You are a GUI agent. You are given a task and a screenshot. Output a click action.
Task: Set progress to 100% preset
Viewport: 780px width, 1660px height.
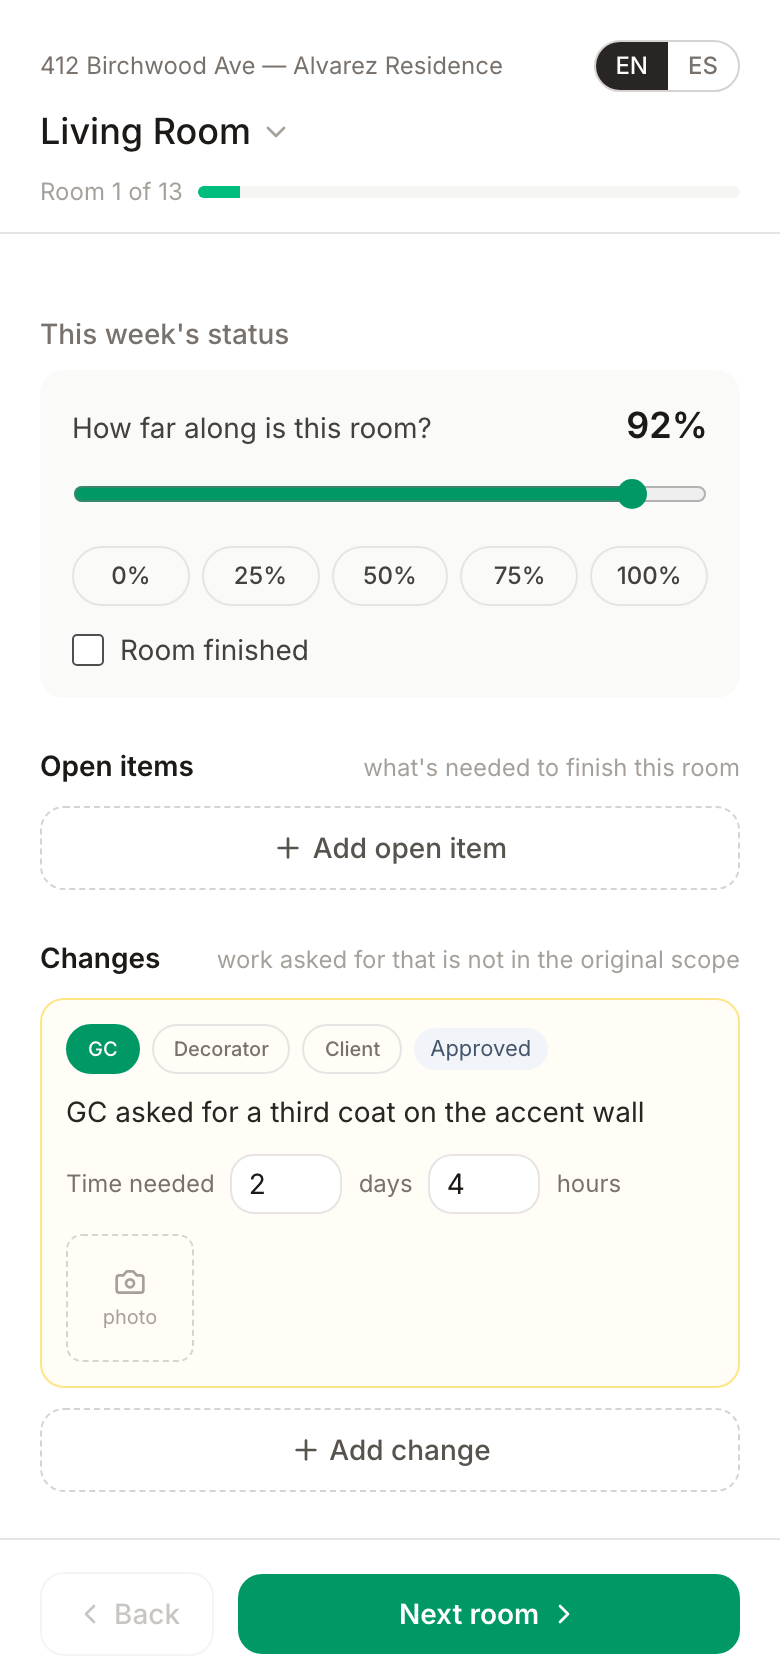(x=649, y=576)
